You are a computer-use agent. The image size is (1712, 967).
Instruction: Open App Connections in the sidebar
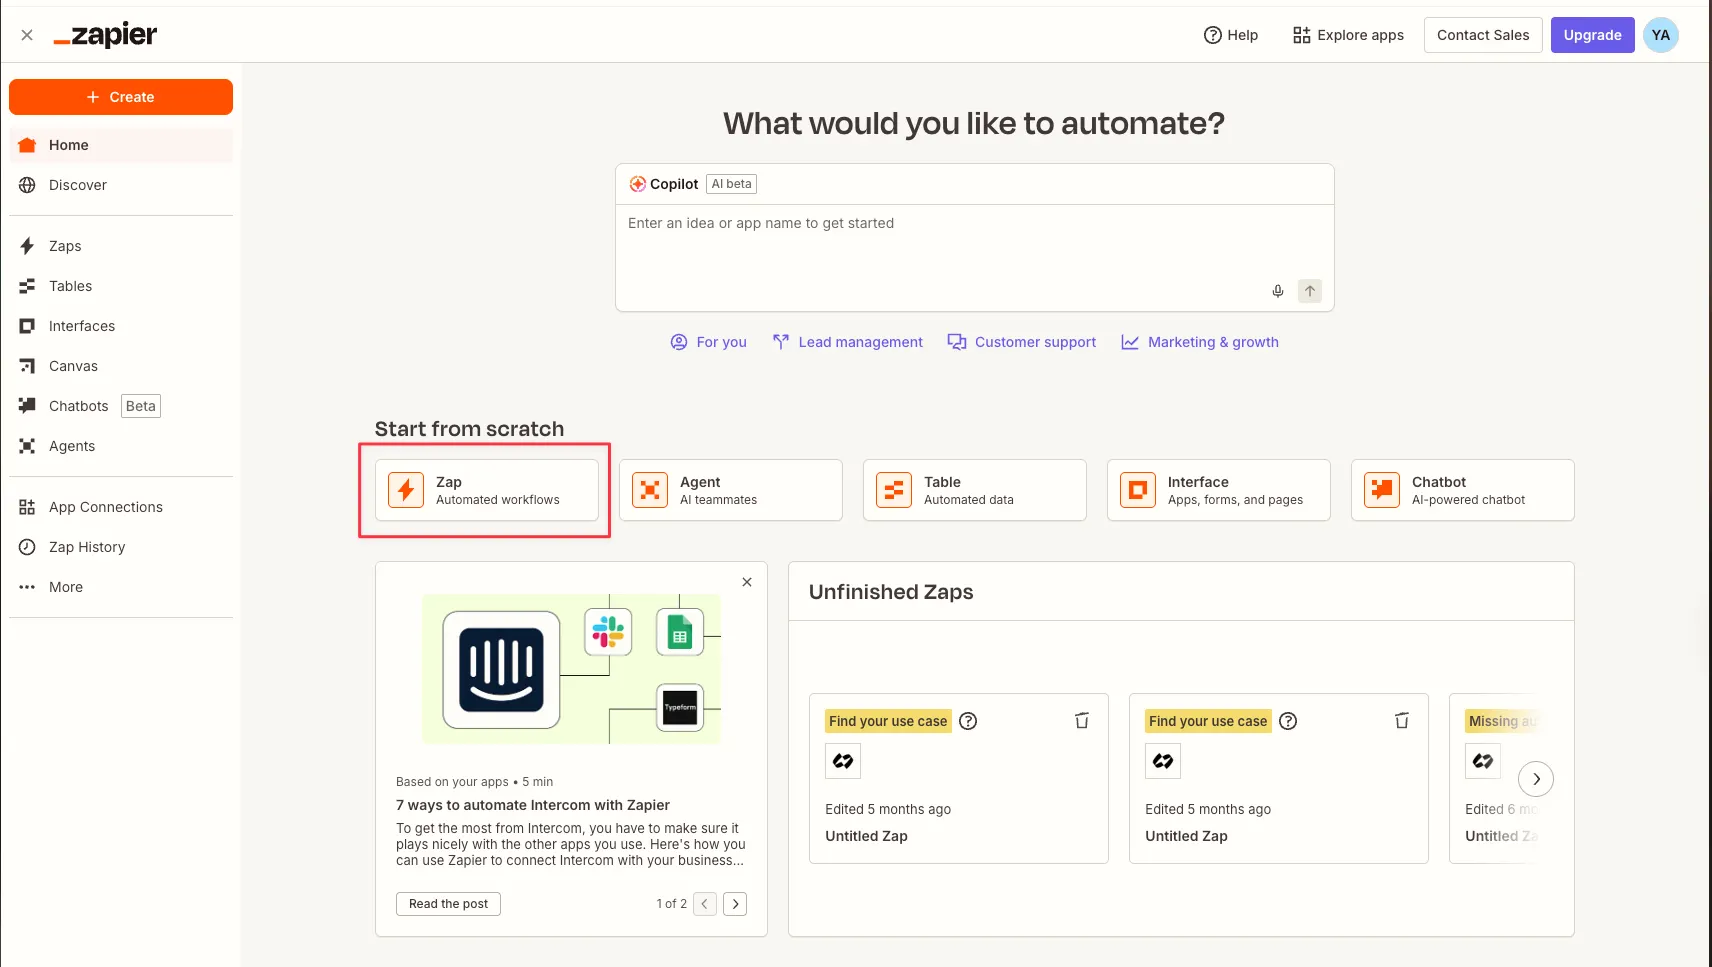point(121,507)
